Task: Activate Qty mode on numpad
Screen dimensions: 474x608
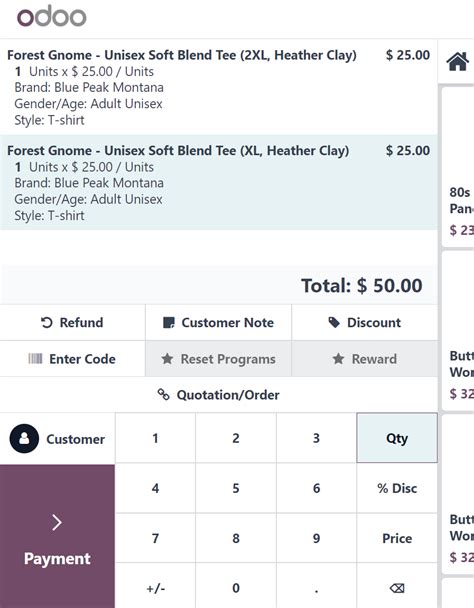Action: (397, 438)
